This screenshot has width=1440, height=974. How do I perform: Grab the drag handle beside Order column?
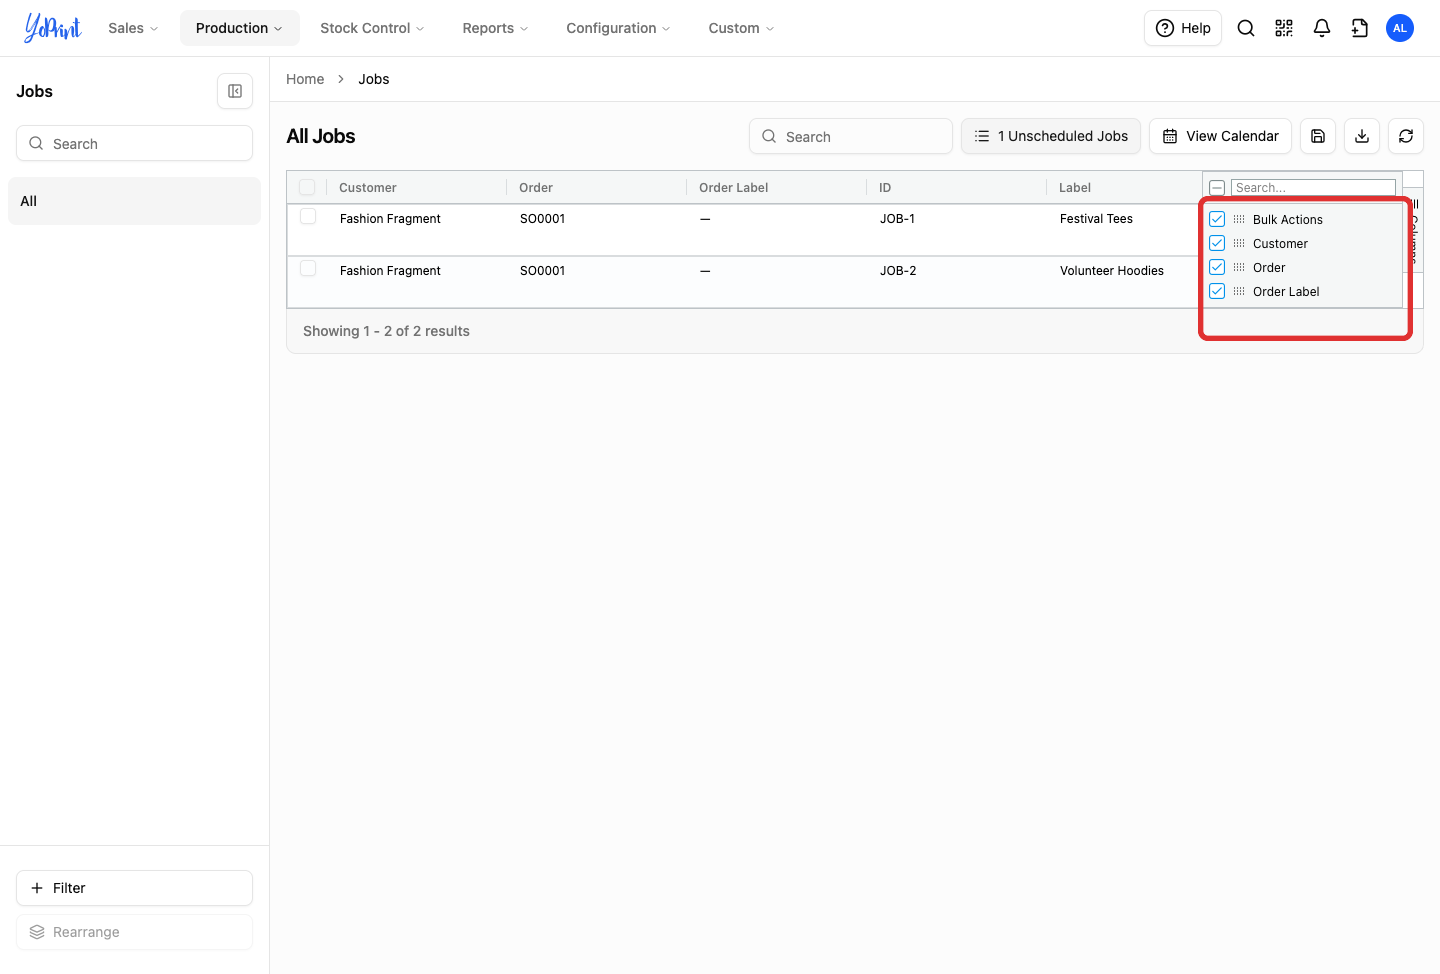pyautogui.click(x=1239, y=267)
